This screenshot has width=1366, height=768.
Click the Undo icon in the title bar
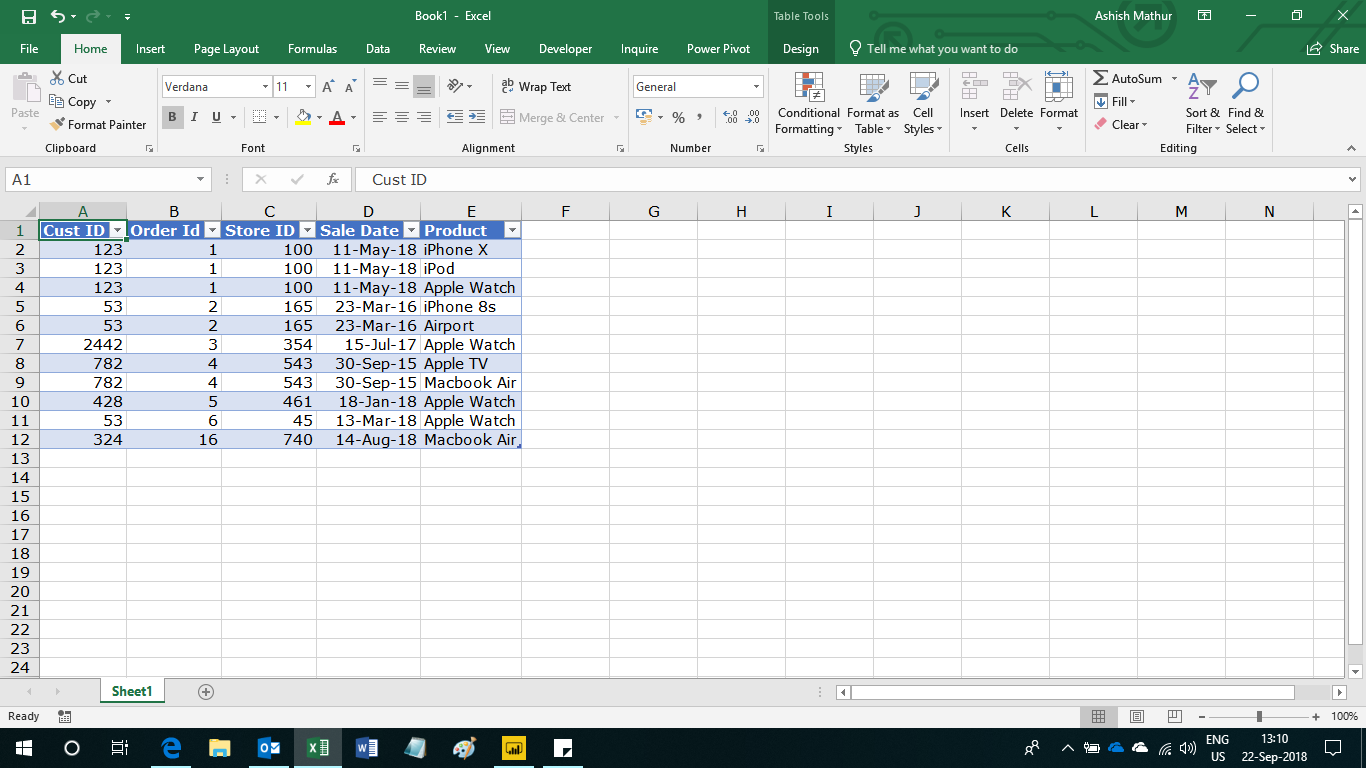(58, 16)
